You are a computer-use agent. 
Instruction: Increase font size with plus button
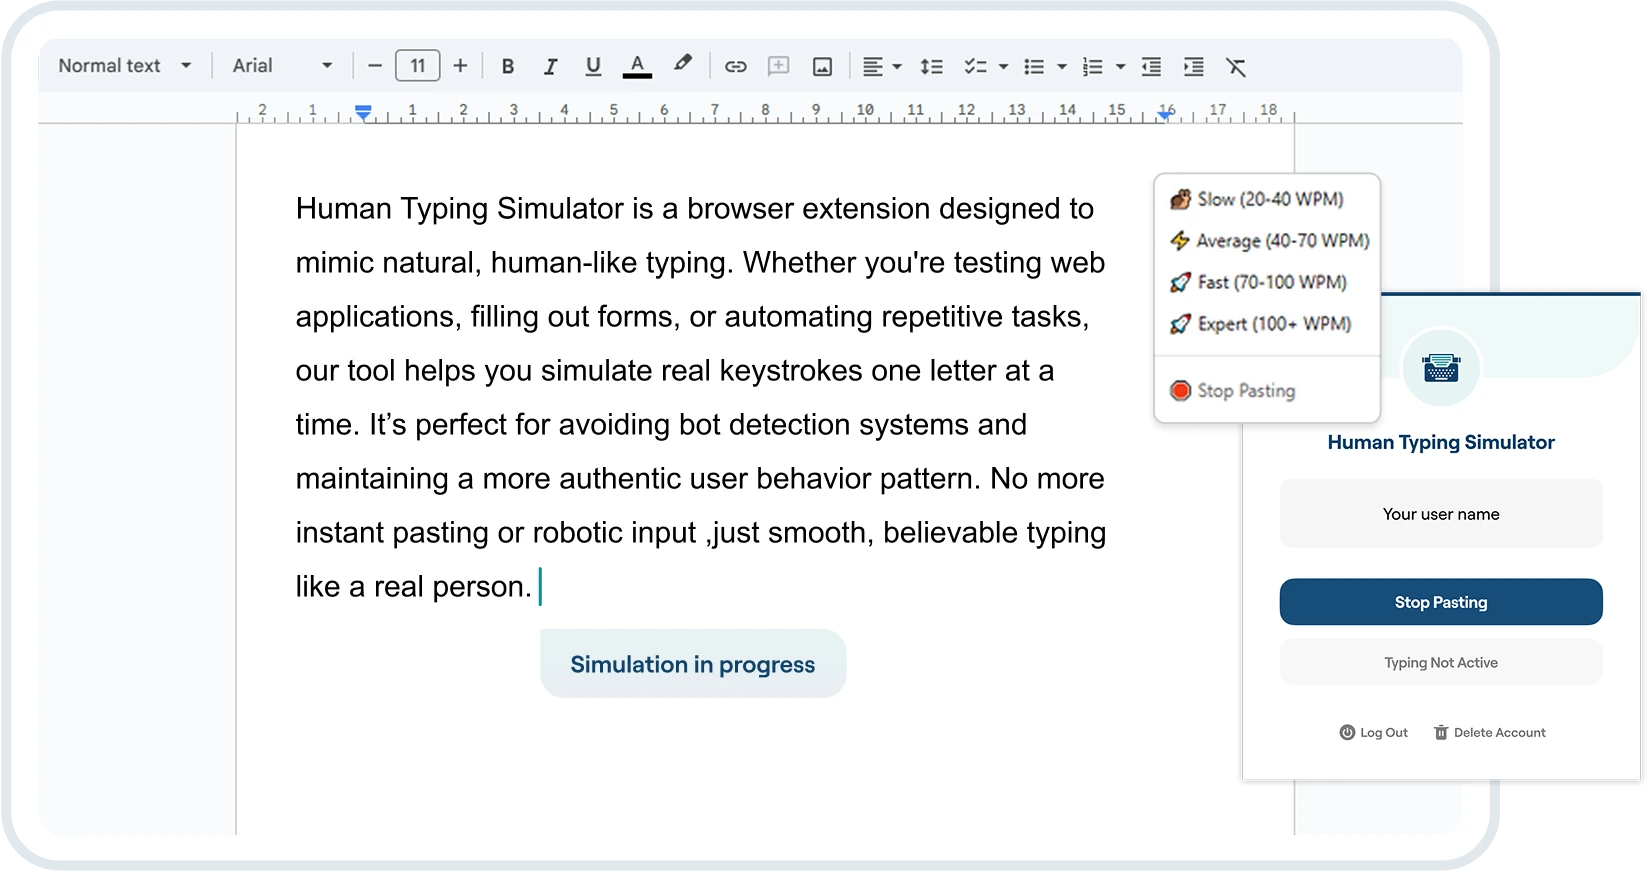click(x=460, y=66)
